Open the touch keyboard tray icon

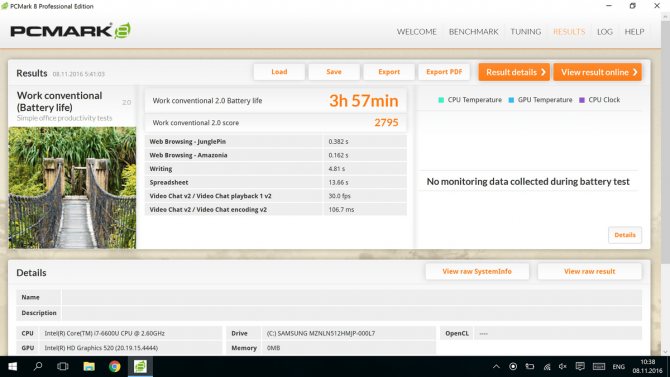(x=599, y=367)
